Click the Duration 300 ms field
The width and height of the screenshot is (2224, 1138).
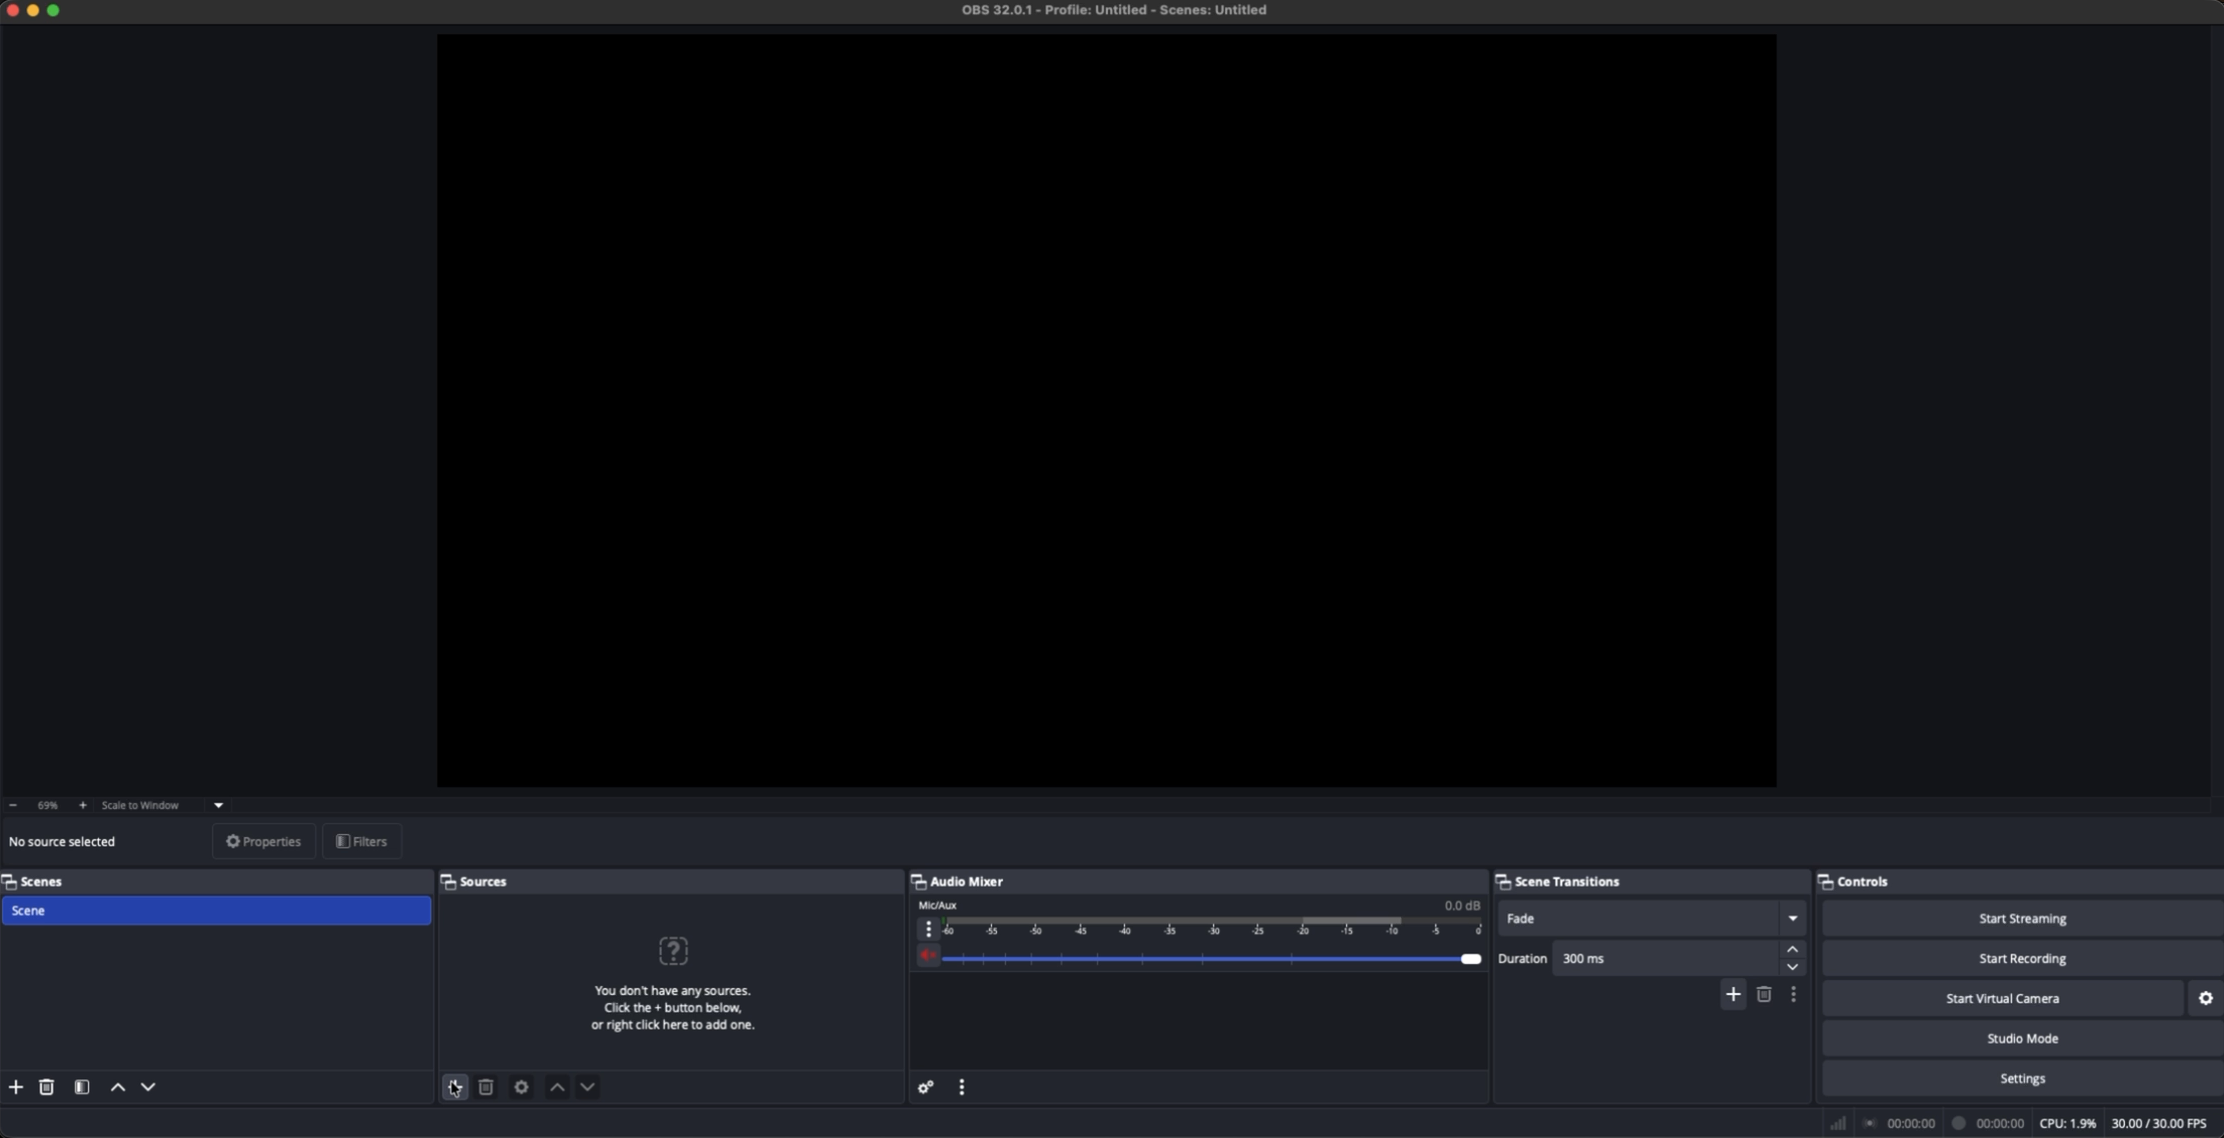[1665, 958]
